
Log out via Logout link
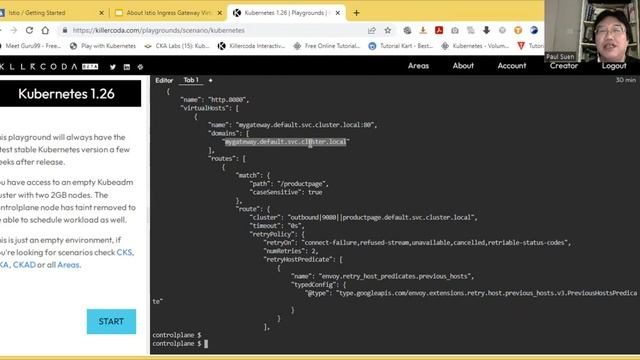(614, 66)
